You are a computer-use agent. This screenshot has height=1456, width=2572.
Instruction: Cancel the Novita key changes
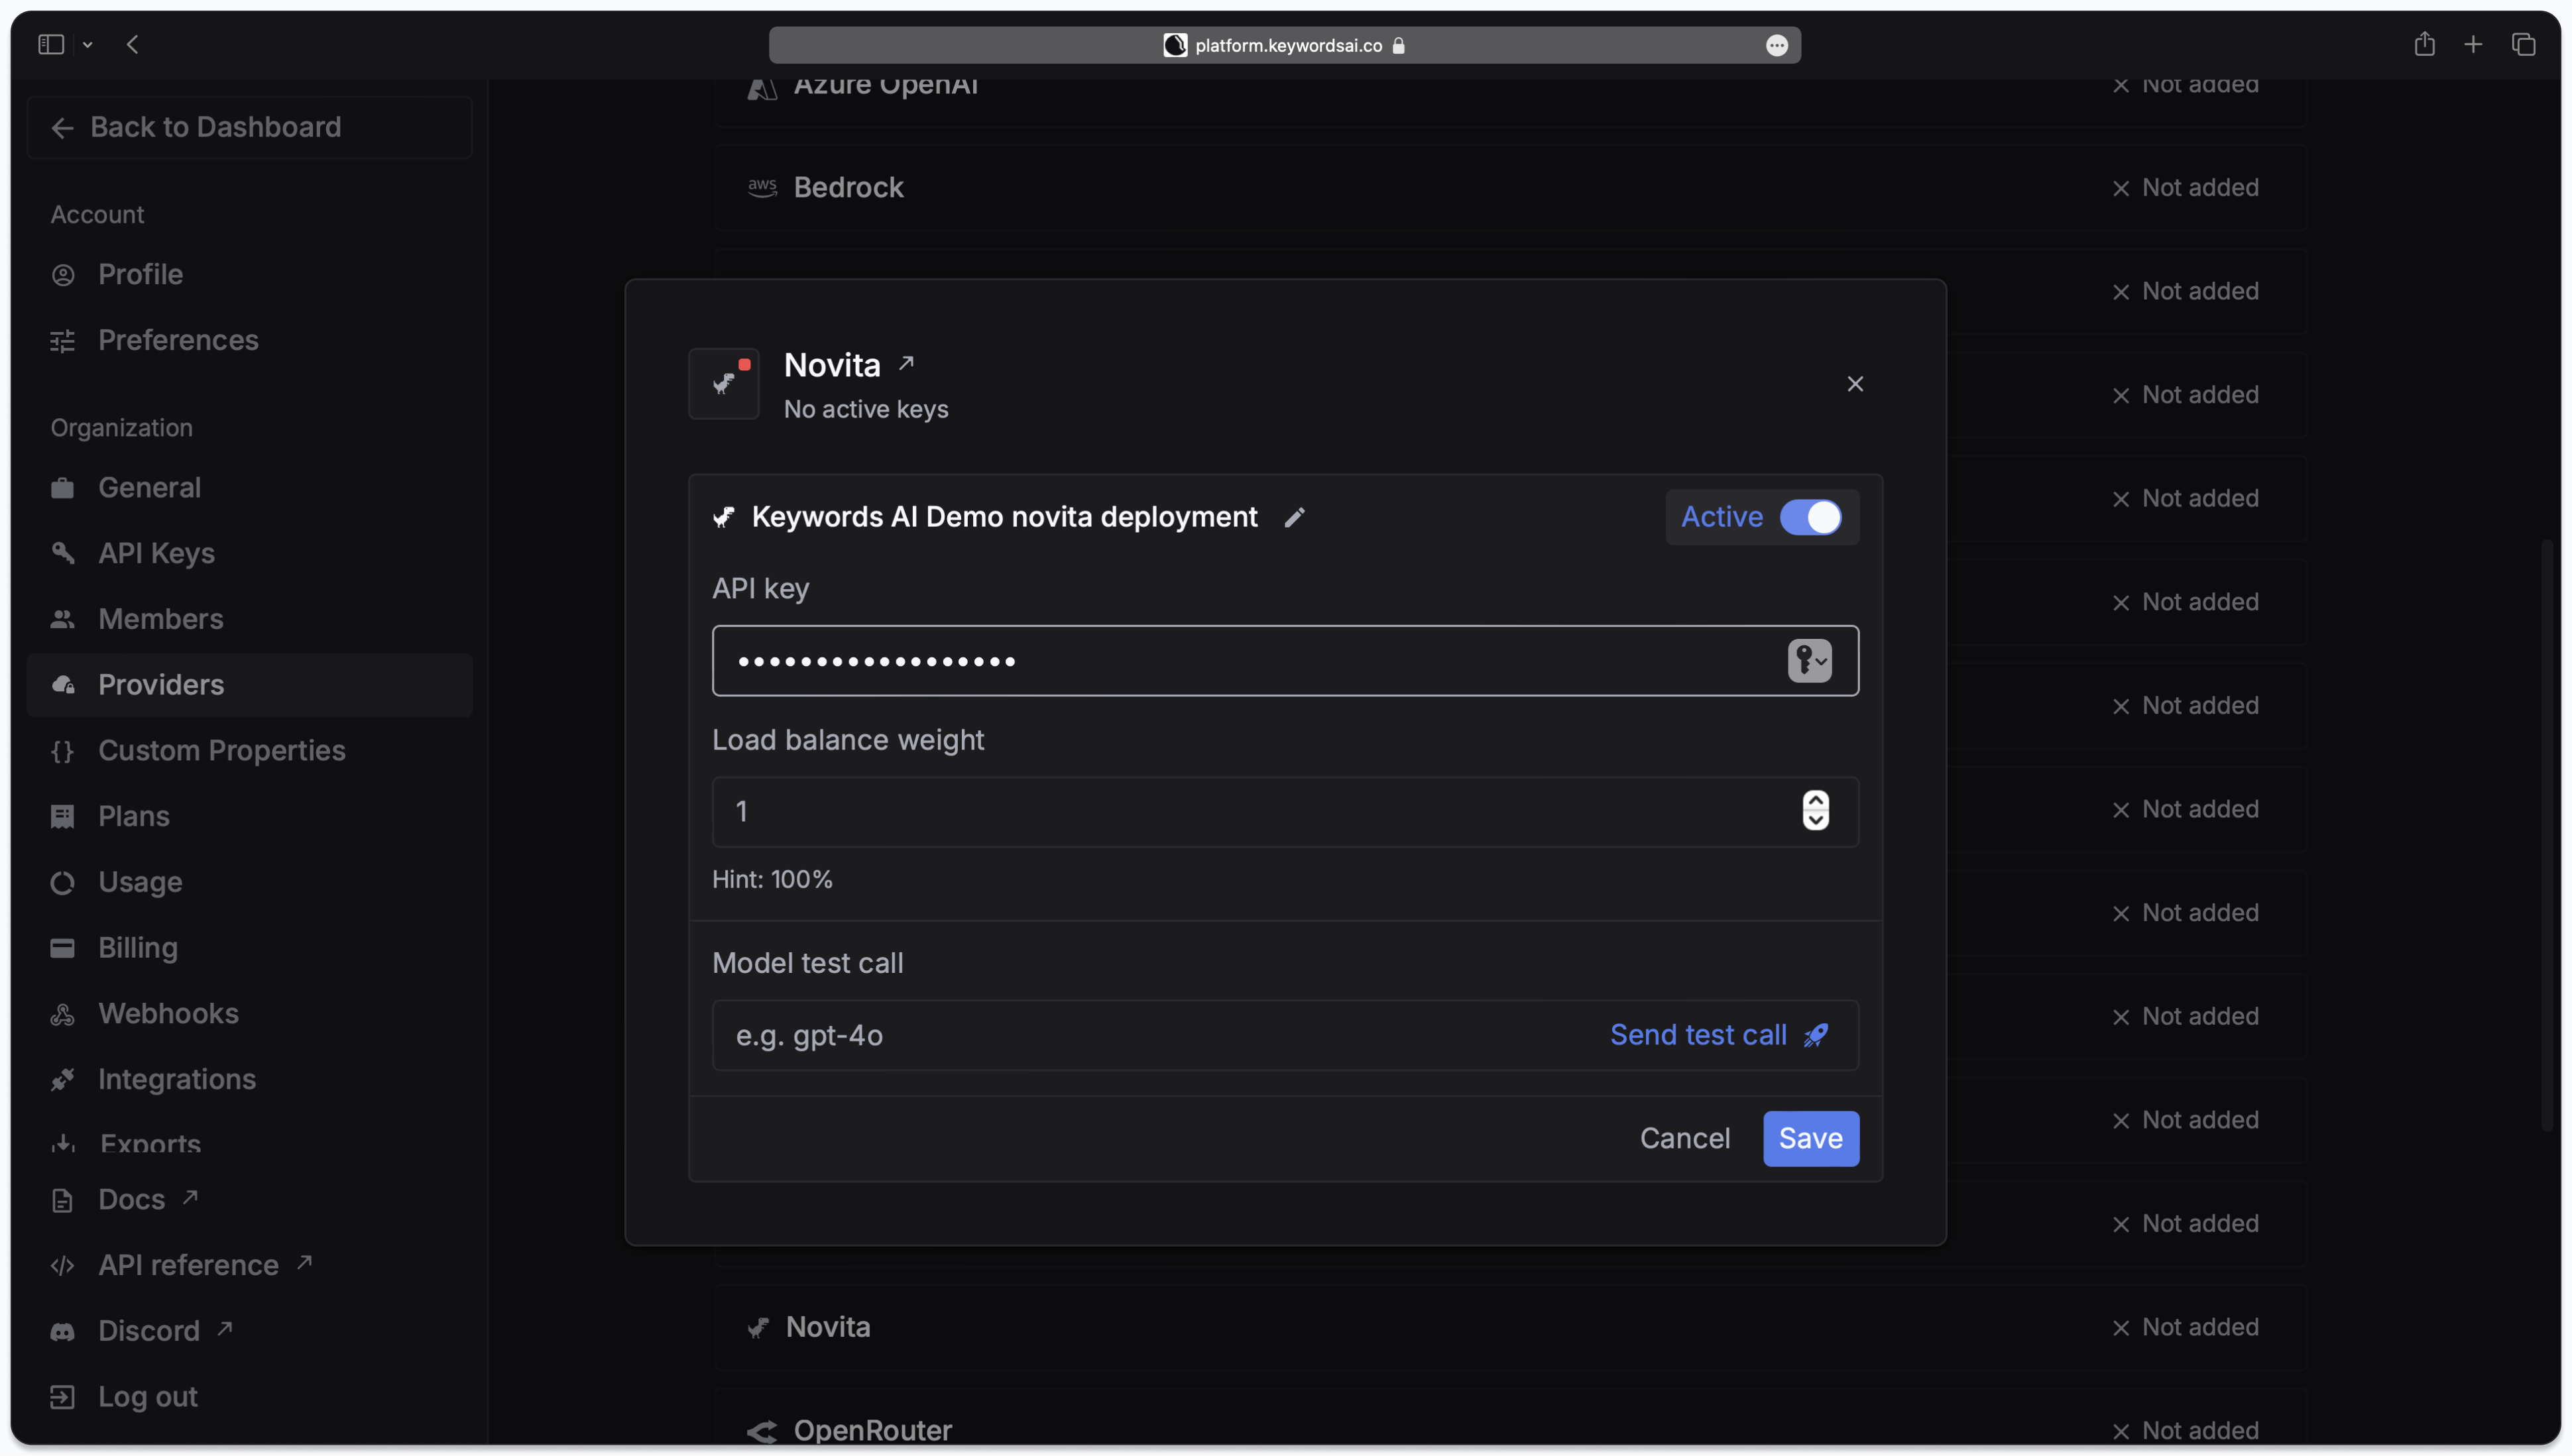1685,1138
